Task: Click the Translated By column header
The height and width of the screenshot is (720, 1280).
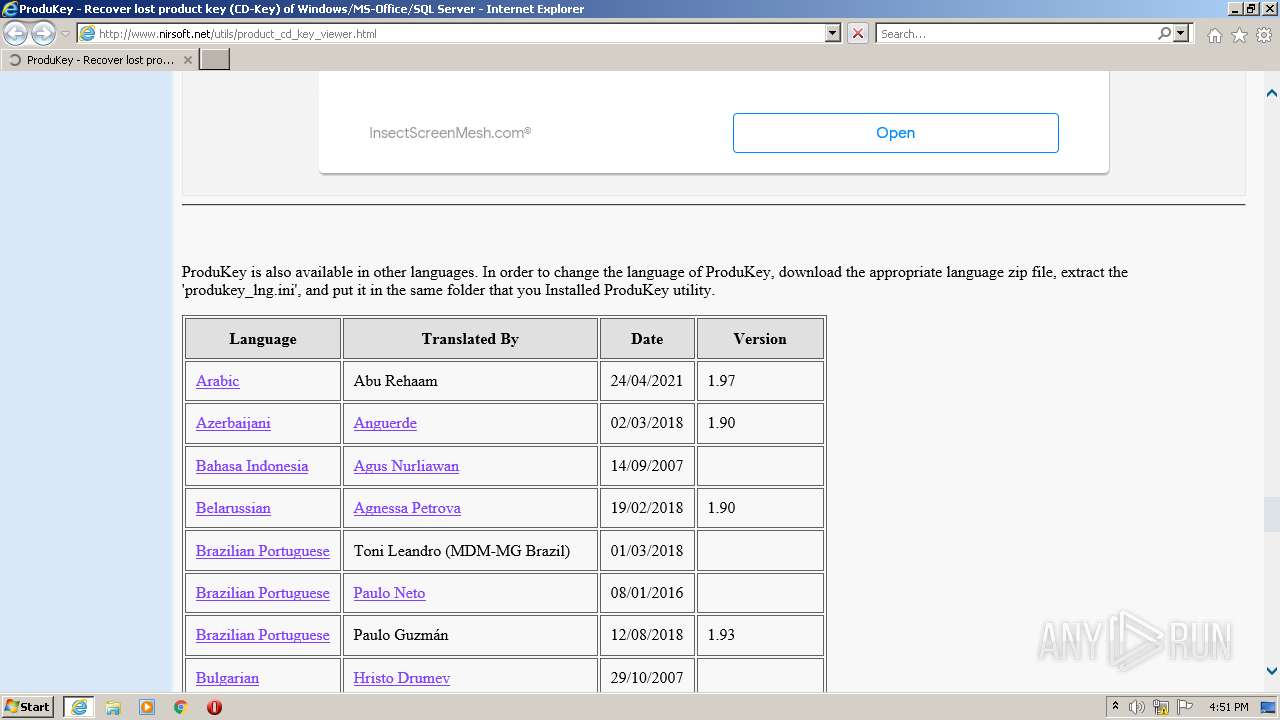Action: (470, 339)
